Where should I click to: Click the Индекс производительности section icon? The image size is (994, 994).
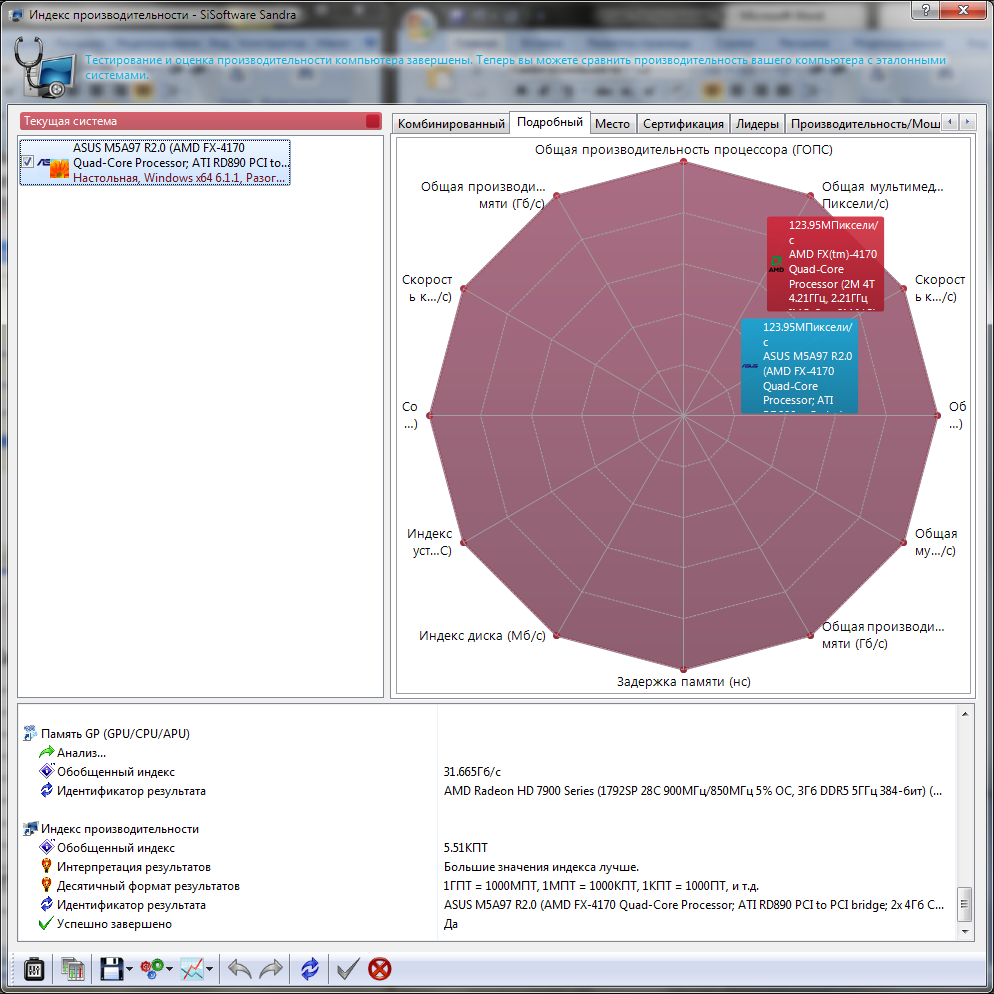click(x=29, y=829)
